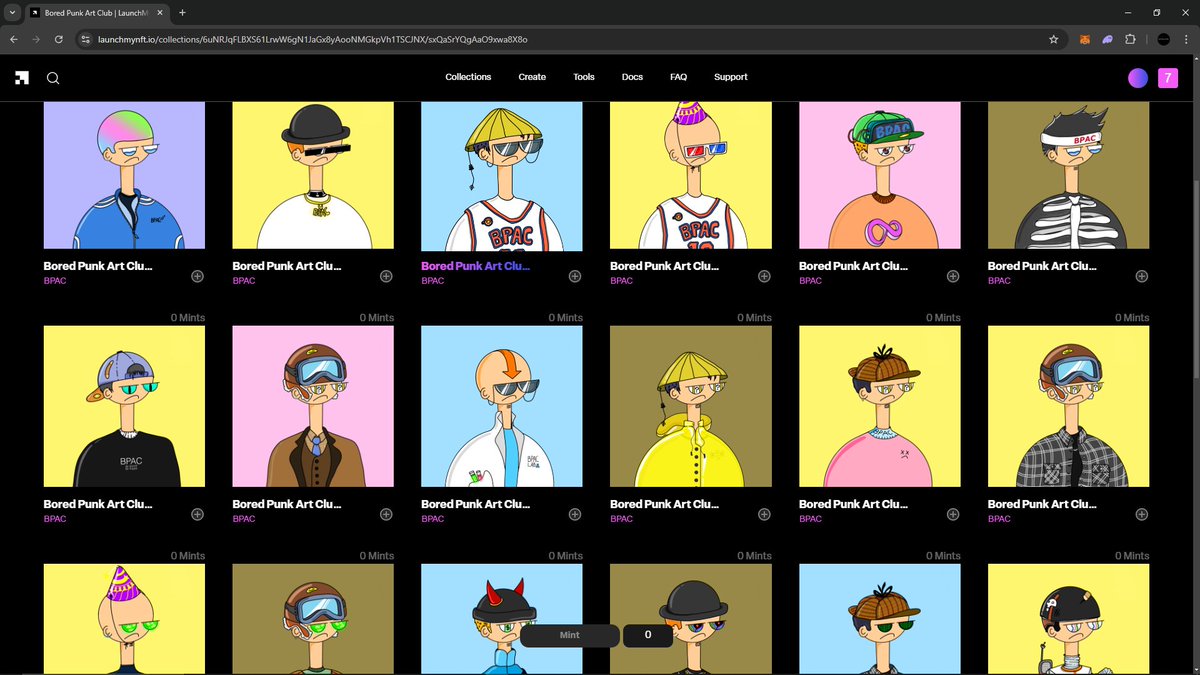Click plus icon for skeleton shirt headband punk
Image resolution: width=1200 pixels, height=675 pixels.
(x=1141, y=276)
